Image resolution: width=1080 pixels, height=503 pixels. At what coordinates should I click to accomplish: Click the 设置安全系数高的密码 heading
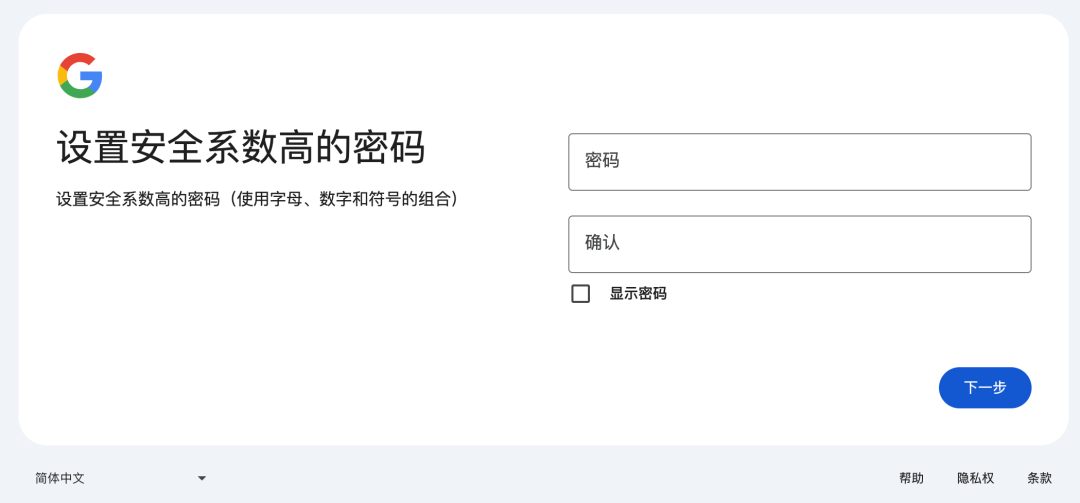click(x=241, y=148)
